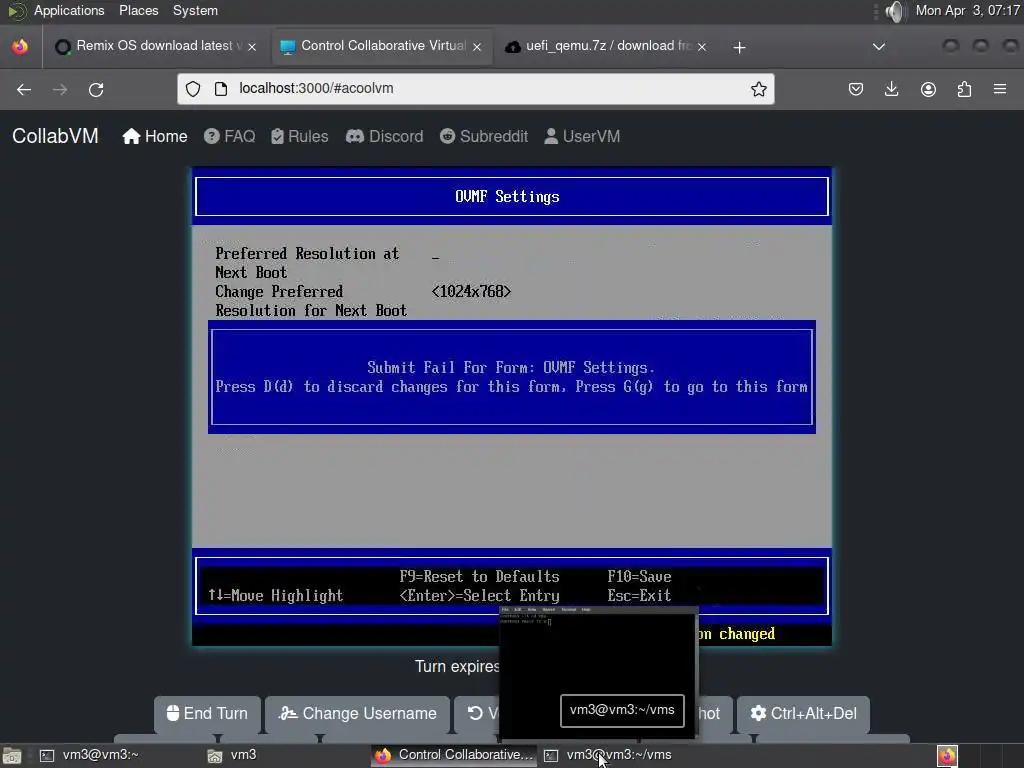This screenshot has height=768, width=1024.
Task: Open the Pocket save icon
Action: pos(856,89)
